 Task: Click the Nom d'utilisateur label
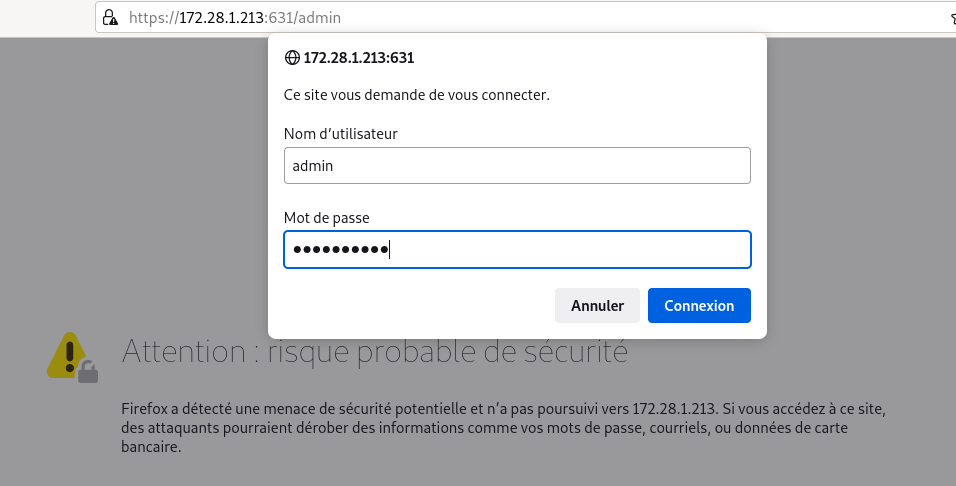click(x=340, y=134)
